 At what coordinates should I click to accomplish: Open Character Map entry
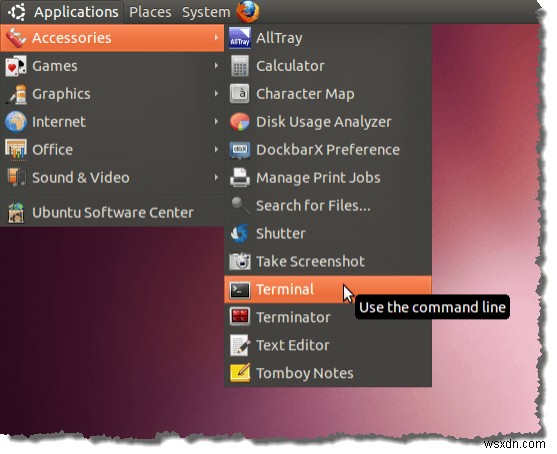tap(328, 94)
